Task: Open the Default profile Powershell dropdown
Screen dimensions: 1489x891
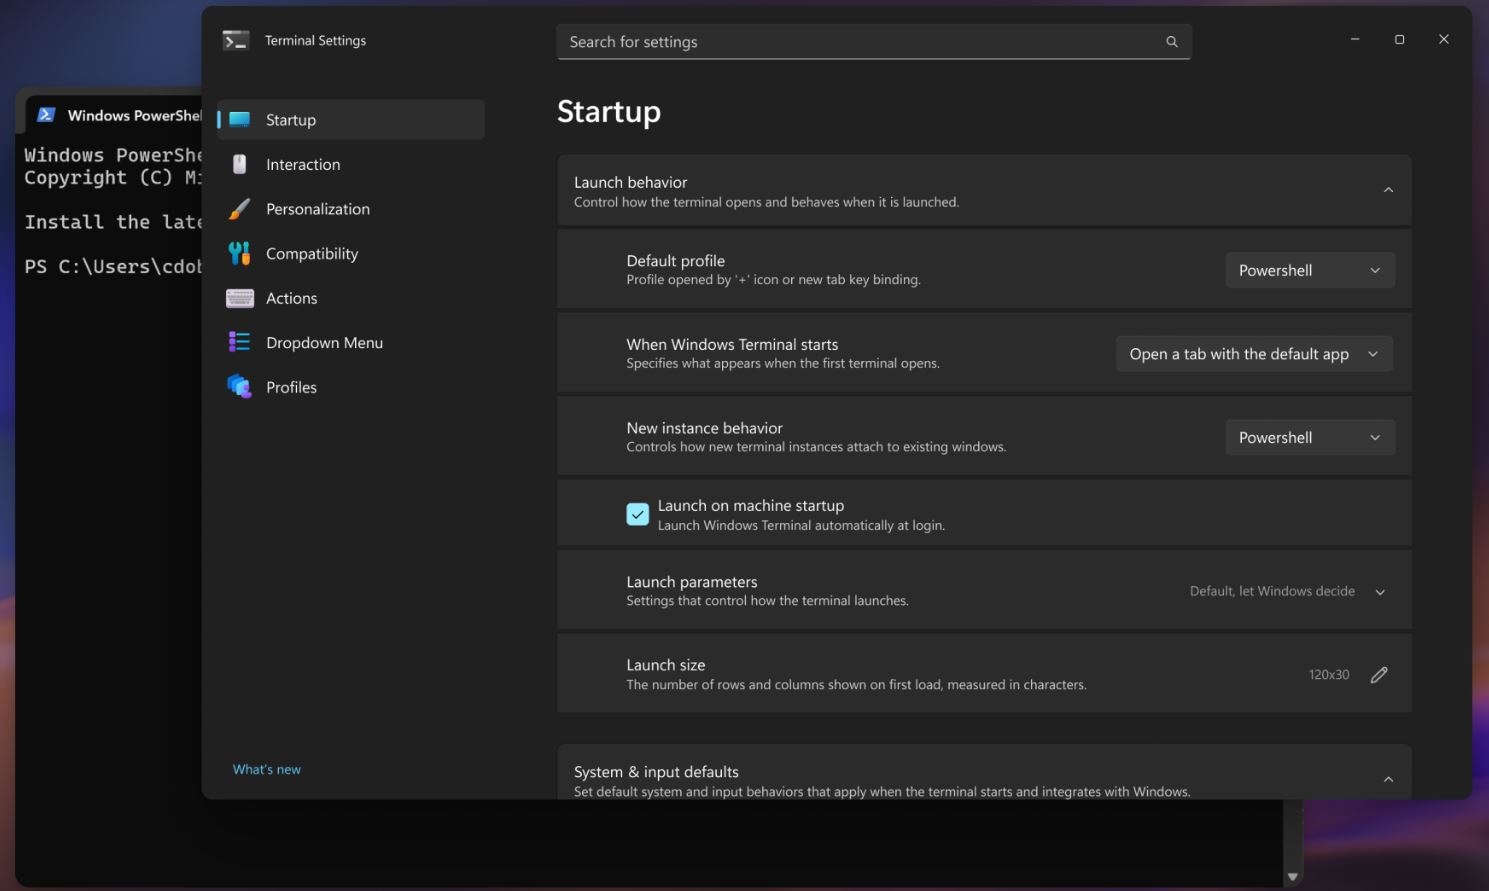Action: (x=1309, y=269)
